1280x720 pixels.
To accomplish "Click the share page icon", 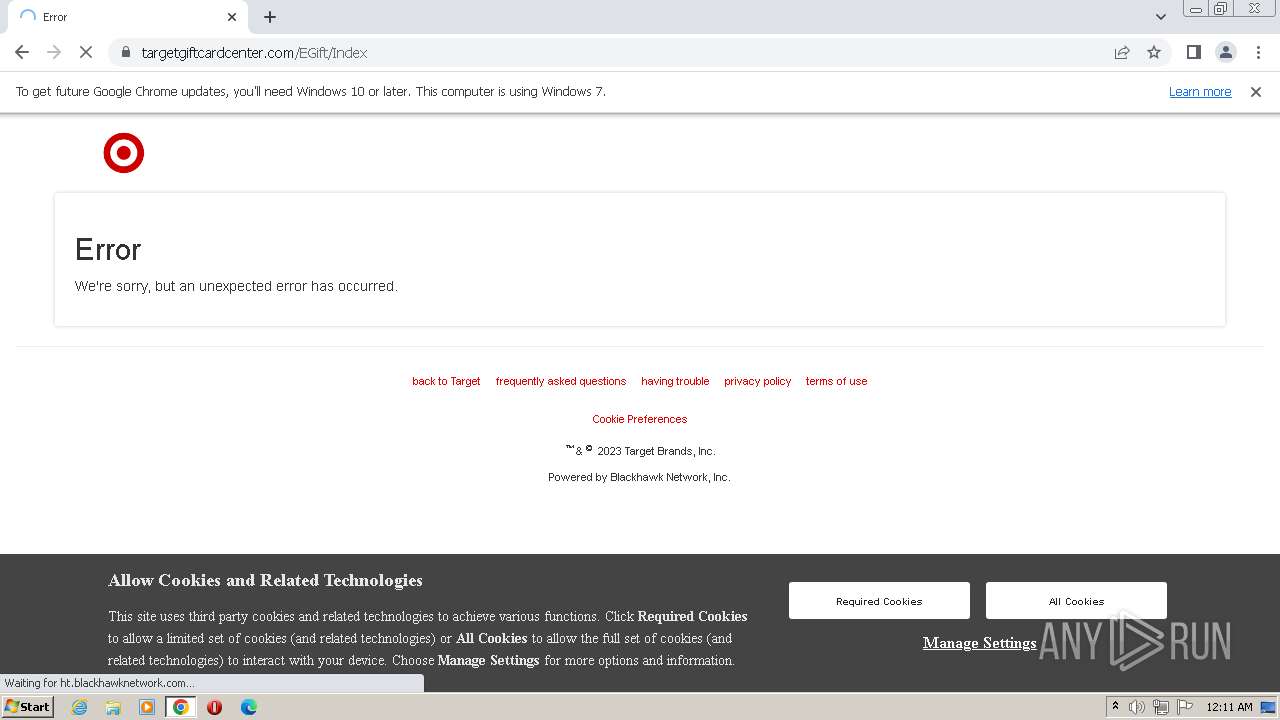I will (1122, 53).
